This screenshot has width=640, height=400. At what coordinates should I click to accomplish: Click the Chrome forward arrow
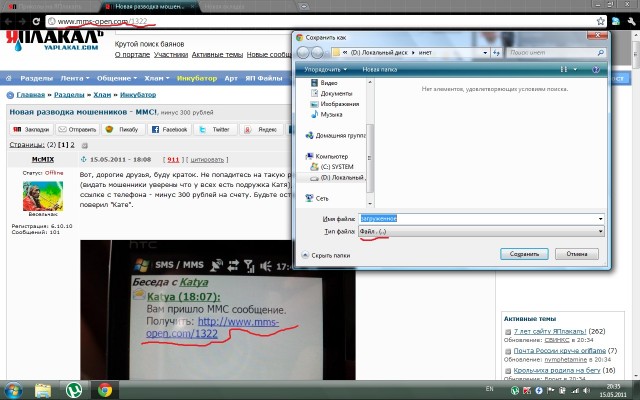coord(22,21)
